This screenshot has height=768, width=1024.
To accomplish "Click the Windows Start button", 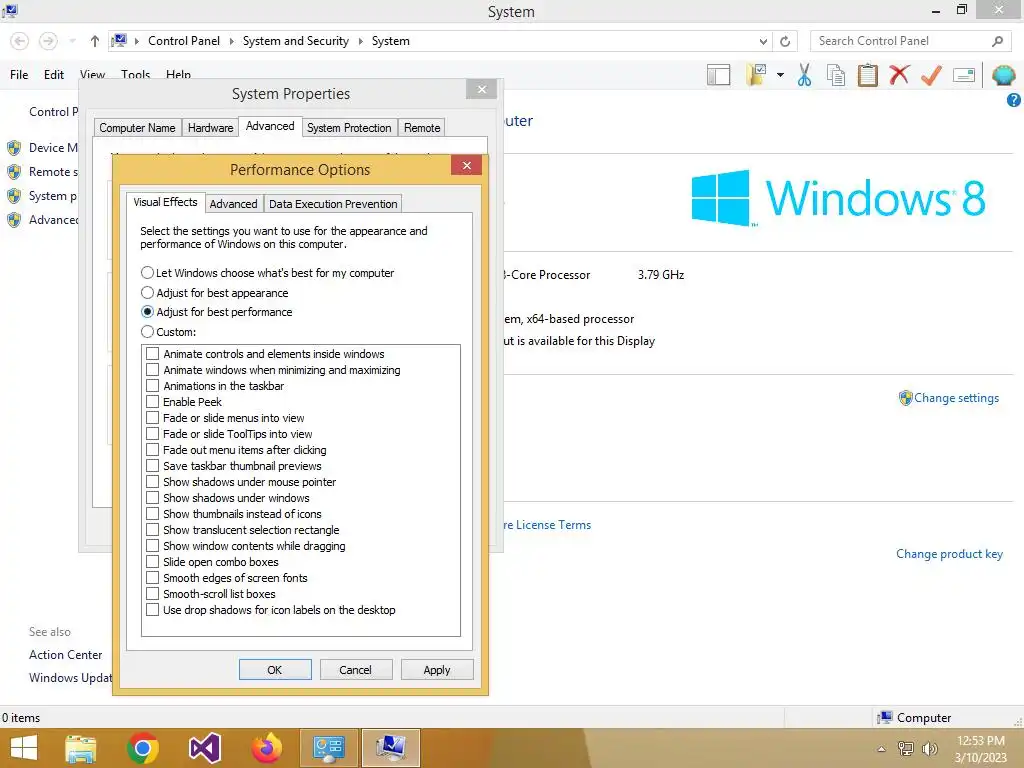I will tap(24, 748).
